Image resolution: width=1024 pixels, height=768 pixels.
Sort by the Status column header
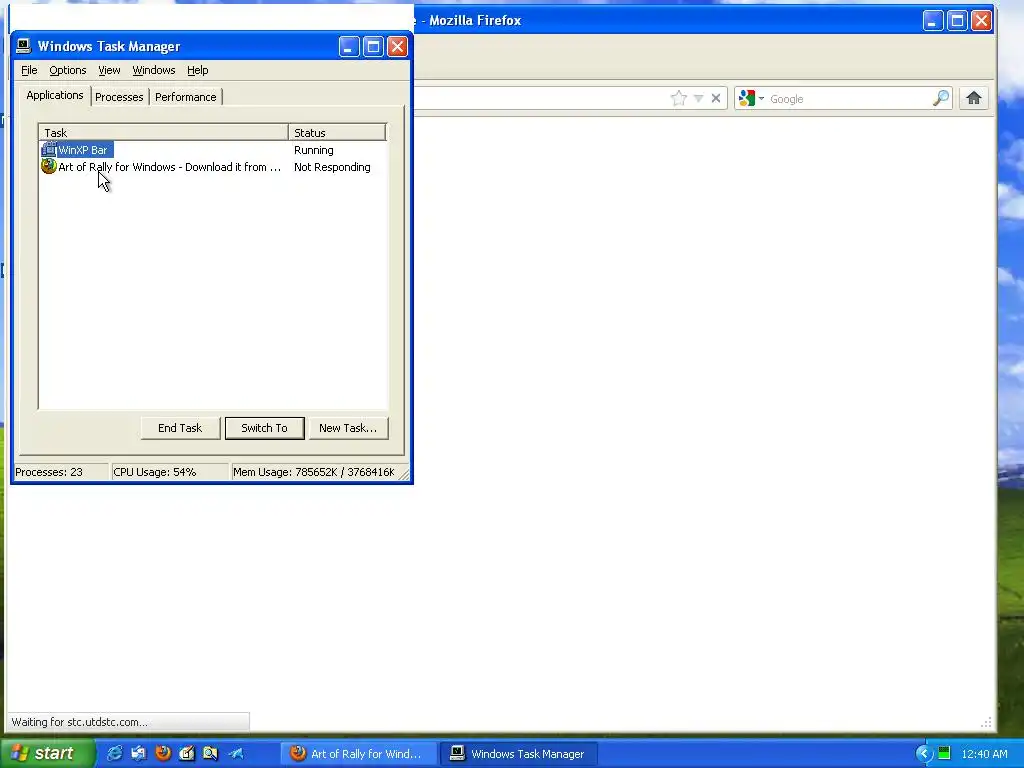[x=337, y=133]
